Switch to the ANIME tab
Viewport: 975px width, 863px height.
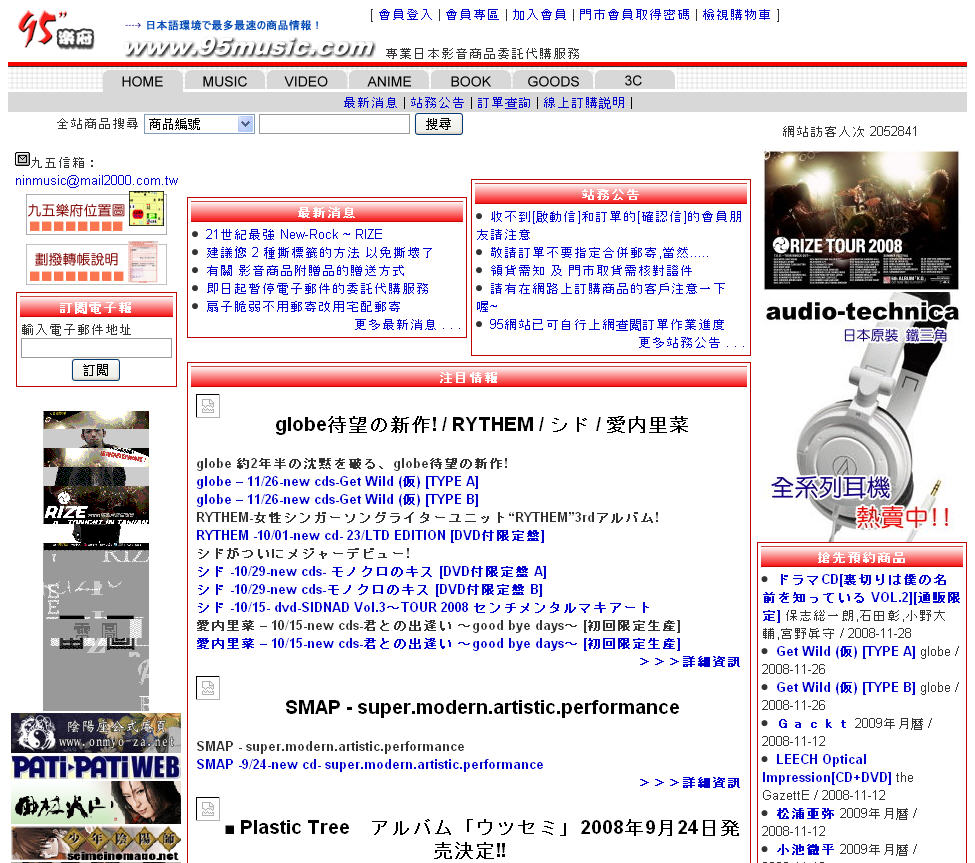pos(389,81)
